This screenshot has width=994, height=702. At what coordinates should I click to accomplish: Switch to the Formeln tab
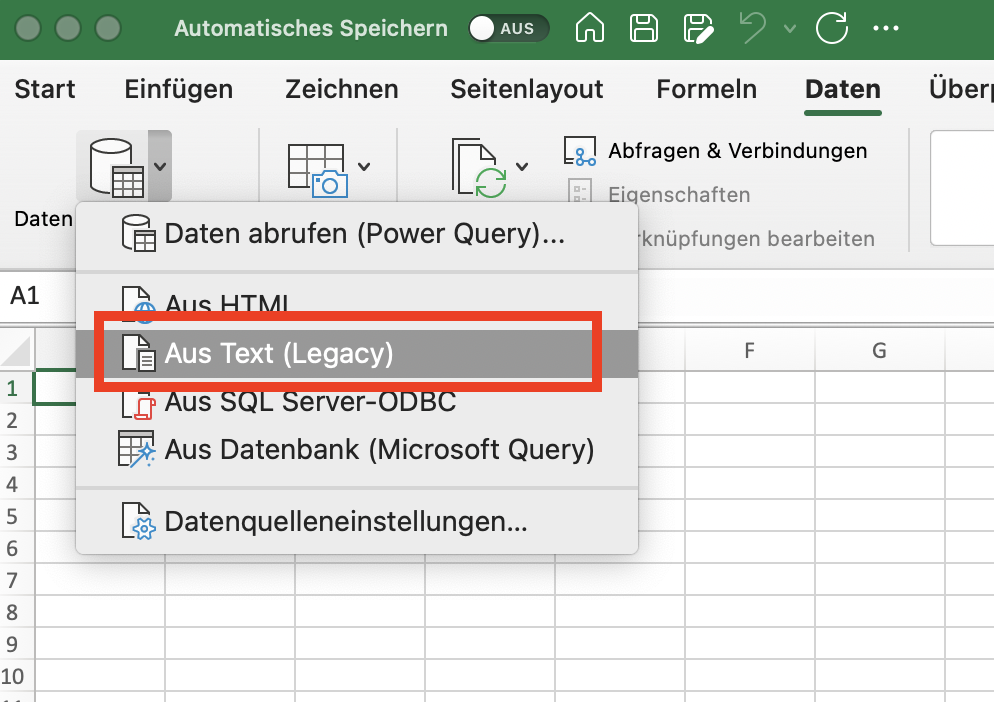pyautogui.click(x=706, y=89)
